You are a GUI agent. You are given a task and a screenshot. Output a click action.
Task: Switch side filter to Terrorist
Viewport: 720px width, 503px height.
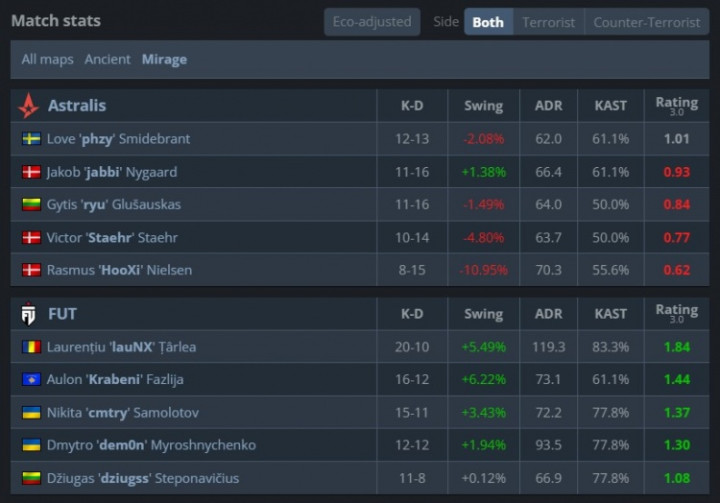548,22
